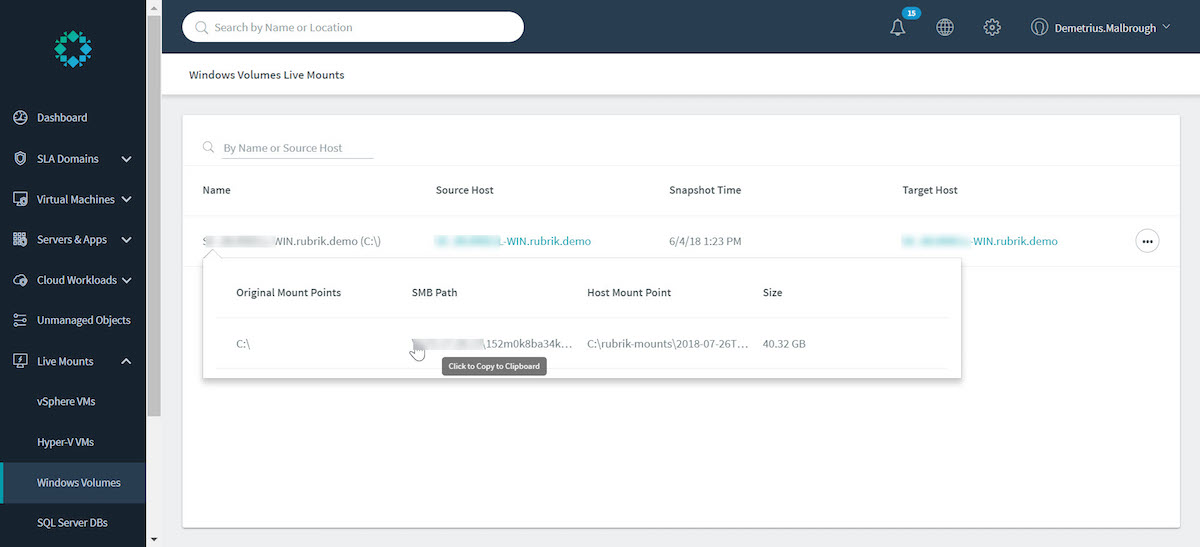1200x547 pixels.
Task: Click the Servers & Apps grid icon
Action: [x=20, y=240]
